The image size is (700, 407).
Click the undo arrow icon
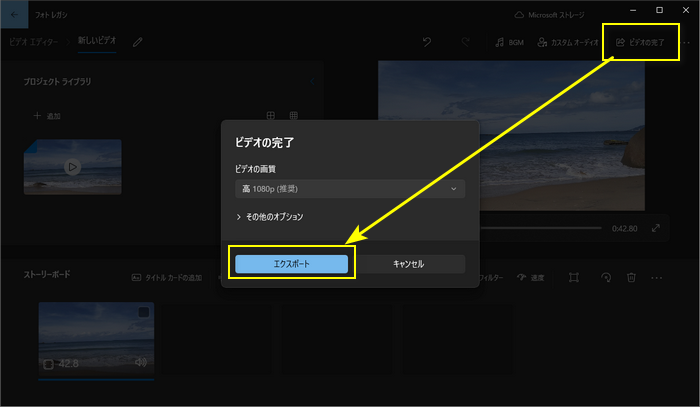pos(427,42)
